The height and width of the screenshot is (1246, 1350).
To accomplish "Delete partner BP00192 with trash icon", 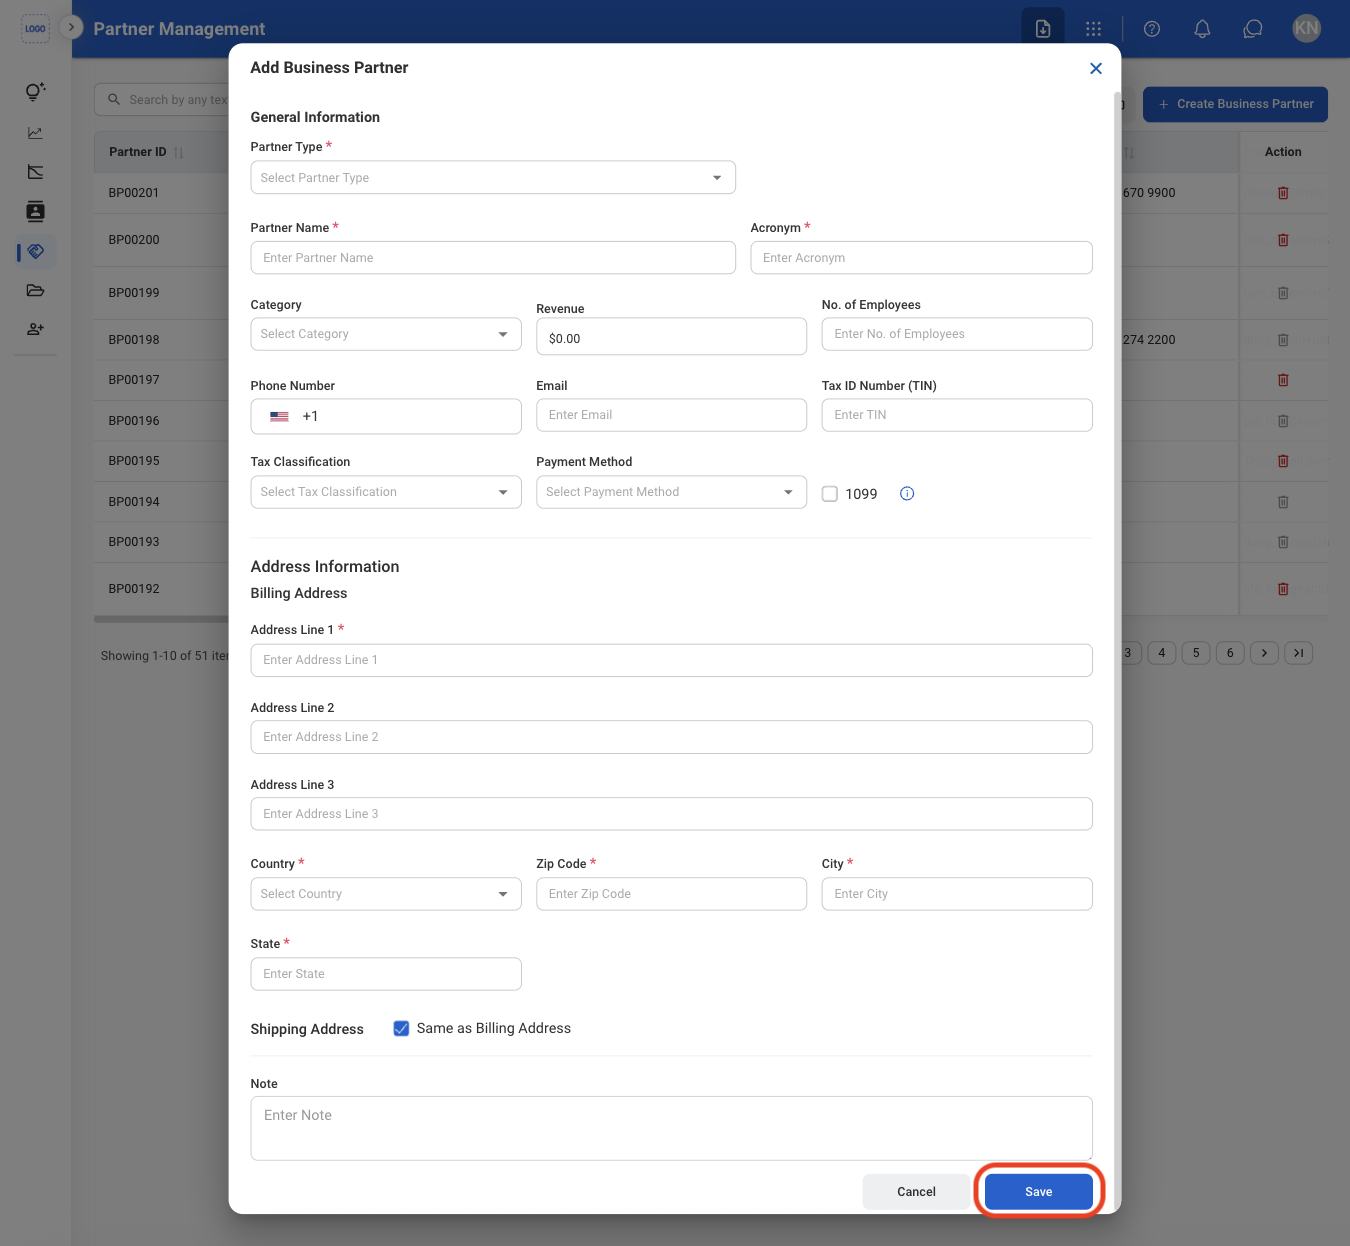I will (1283, 589).
